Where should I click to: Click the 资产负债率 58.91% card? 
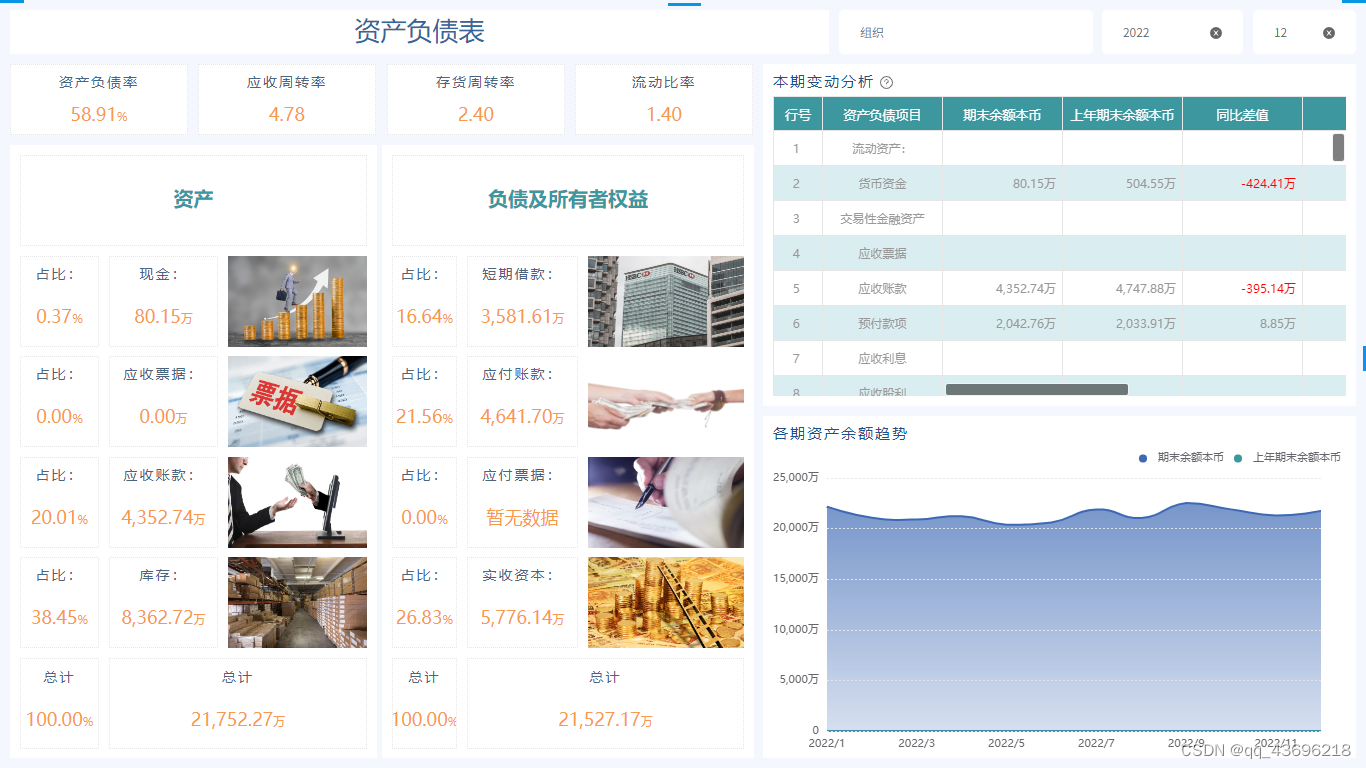click(99, 99)
